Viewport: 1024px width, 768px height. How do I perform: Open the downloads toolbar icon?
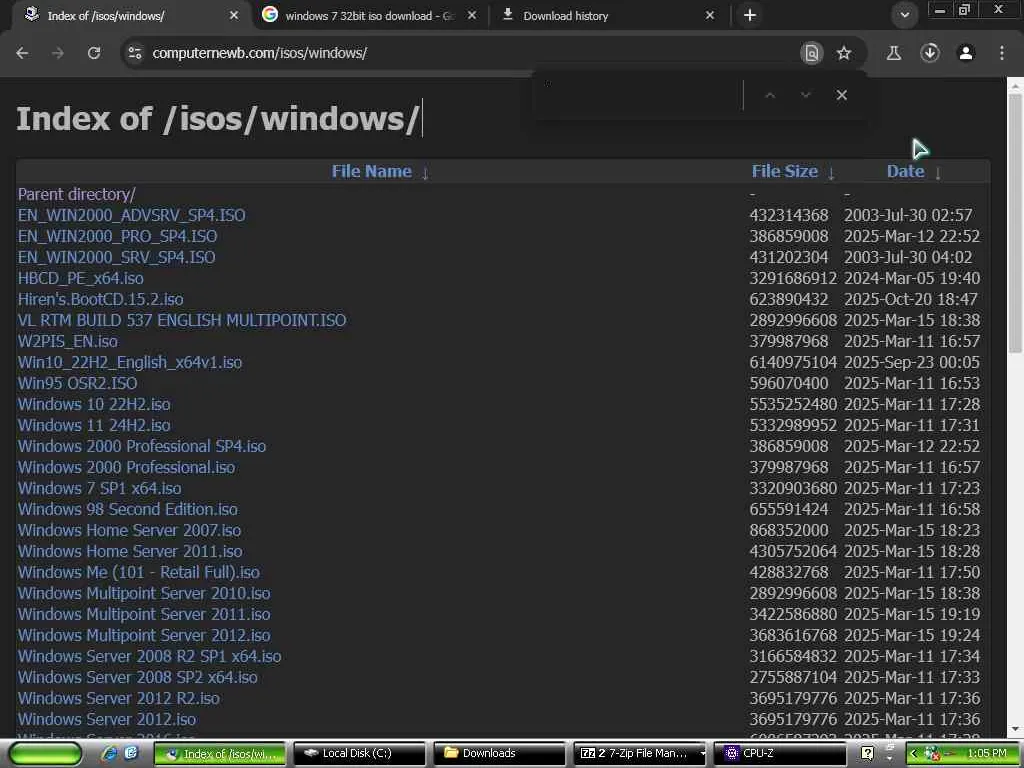[930, 53]
